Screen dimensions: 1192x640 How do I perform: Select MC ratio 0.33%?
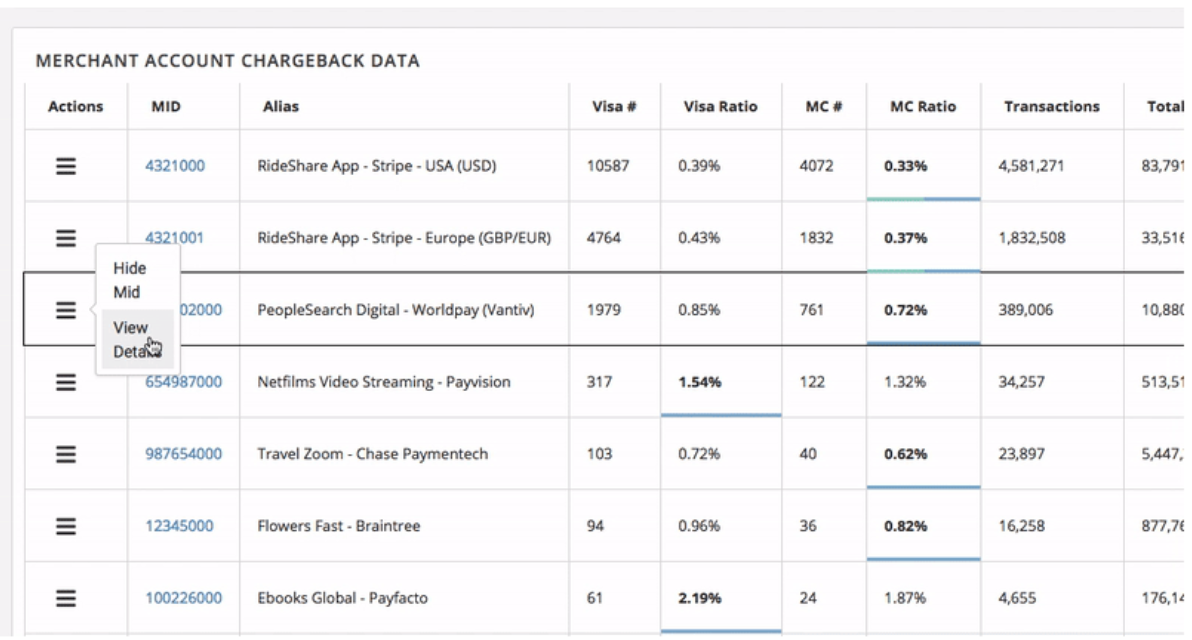click(x=906, y=166)
